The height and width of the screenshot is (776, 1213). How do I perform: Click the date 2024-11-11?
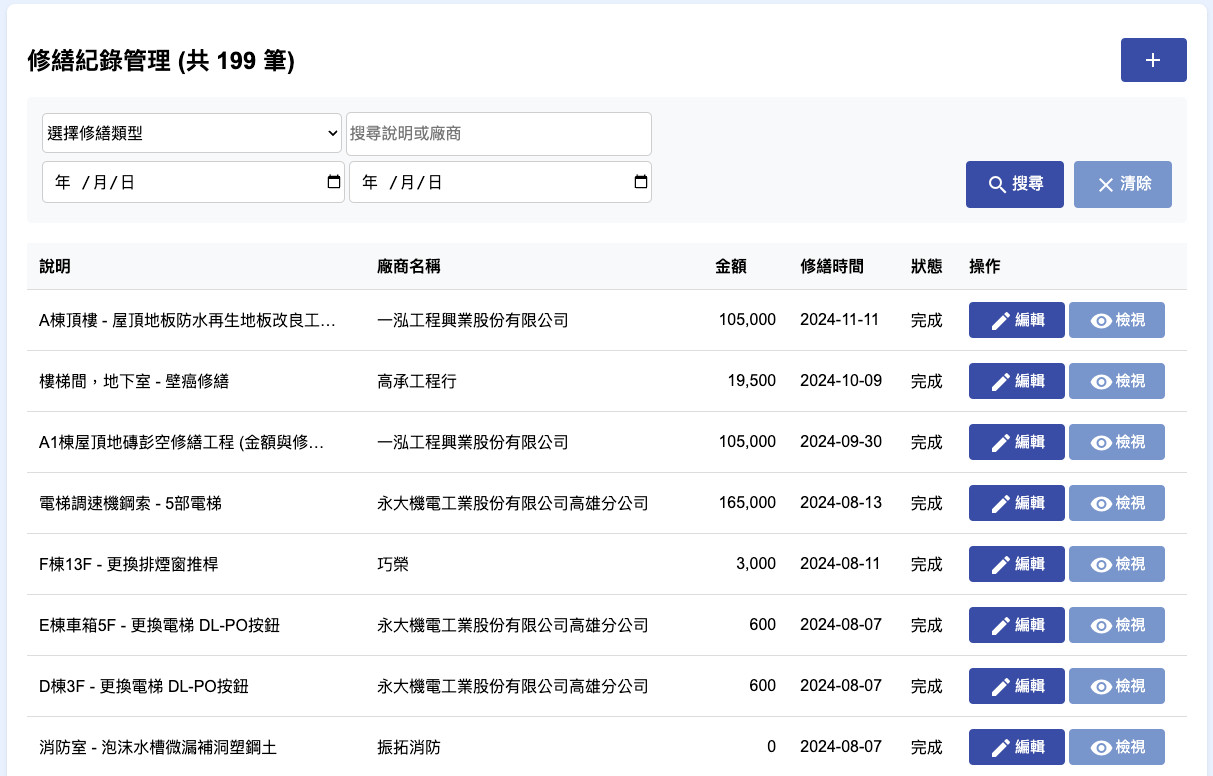[x=840, y=320]
